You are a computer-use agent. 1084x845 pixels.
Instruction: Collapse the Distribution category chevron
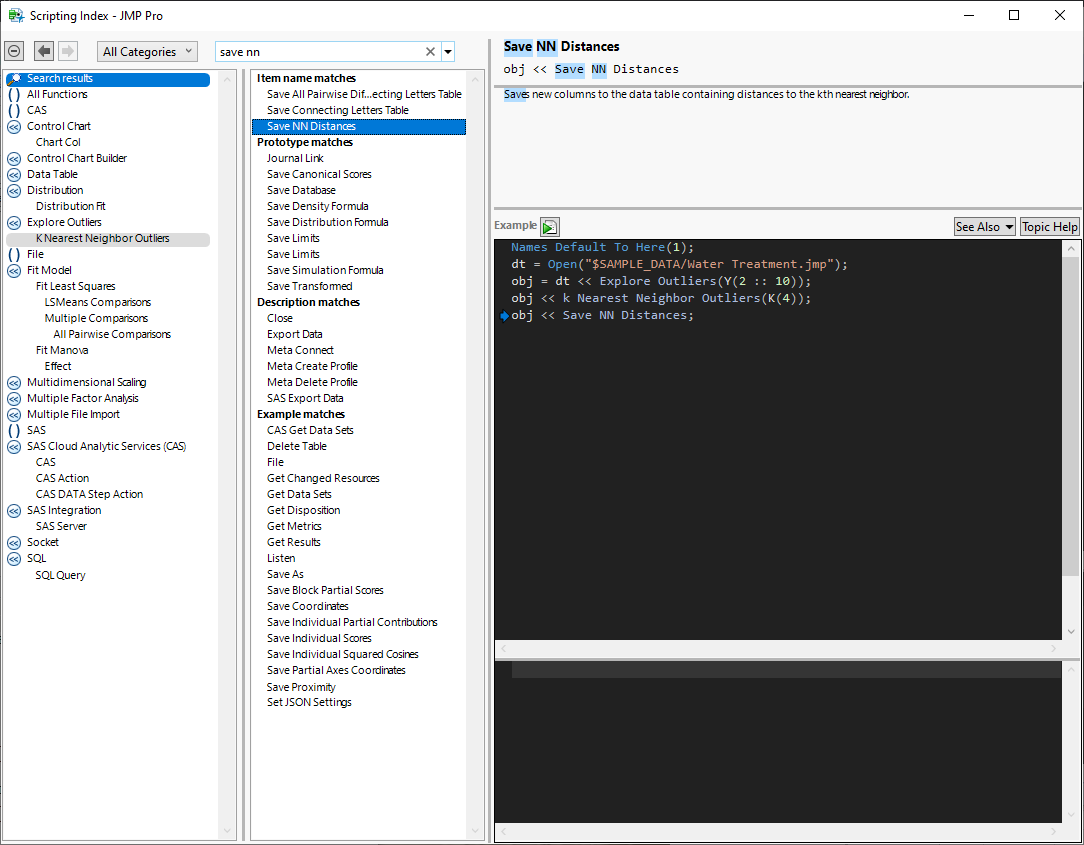click(x=13, y=190)
